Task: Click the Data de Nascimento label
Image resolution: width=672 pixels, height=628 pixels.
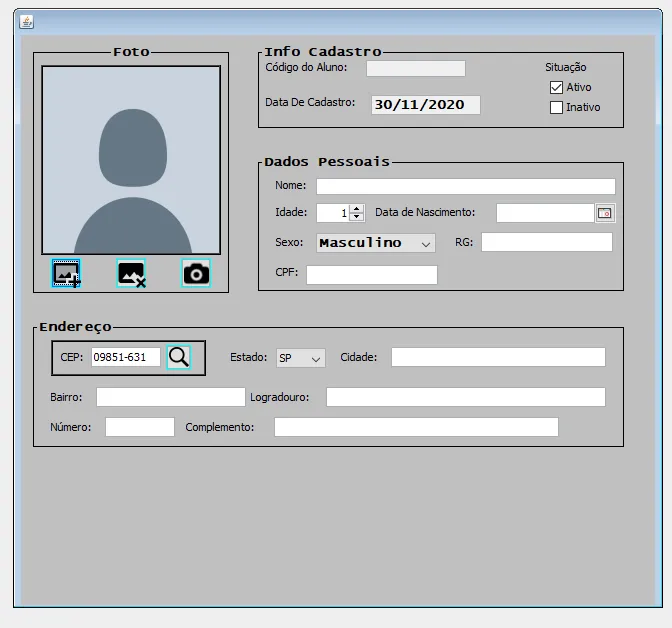Action: 425,213
